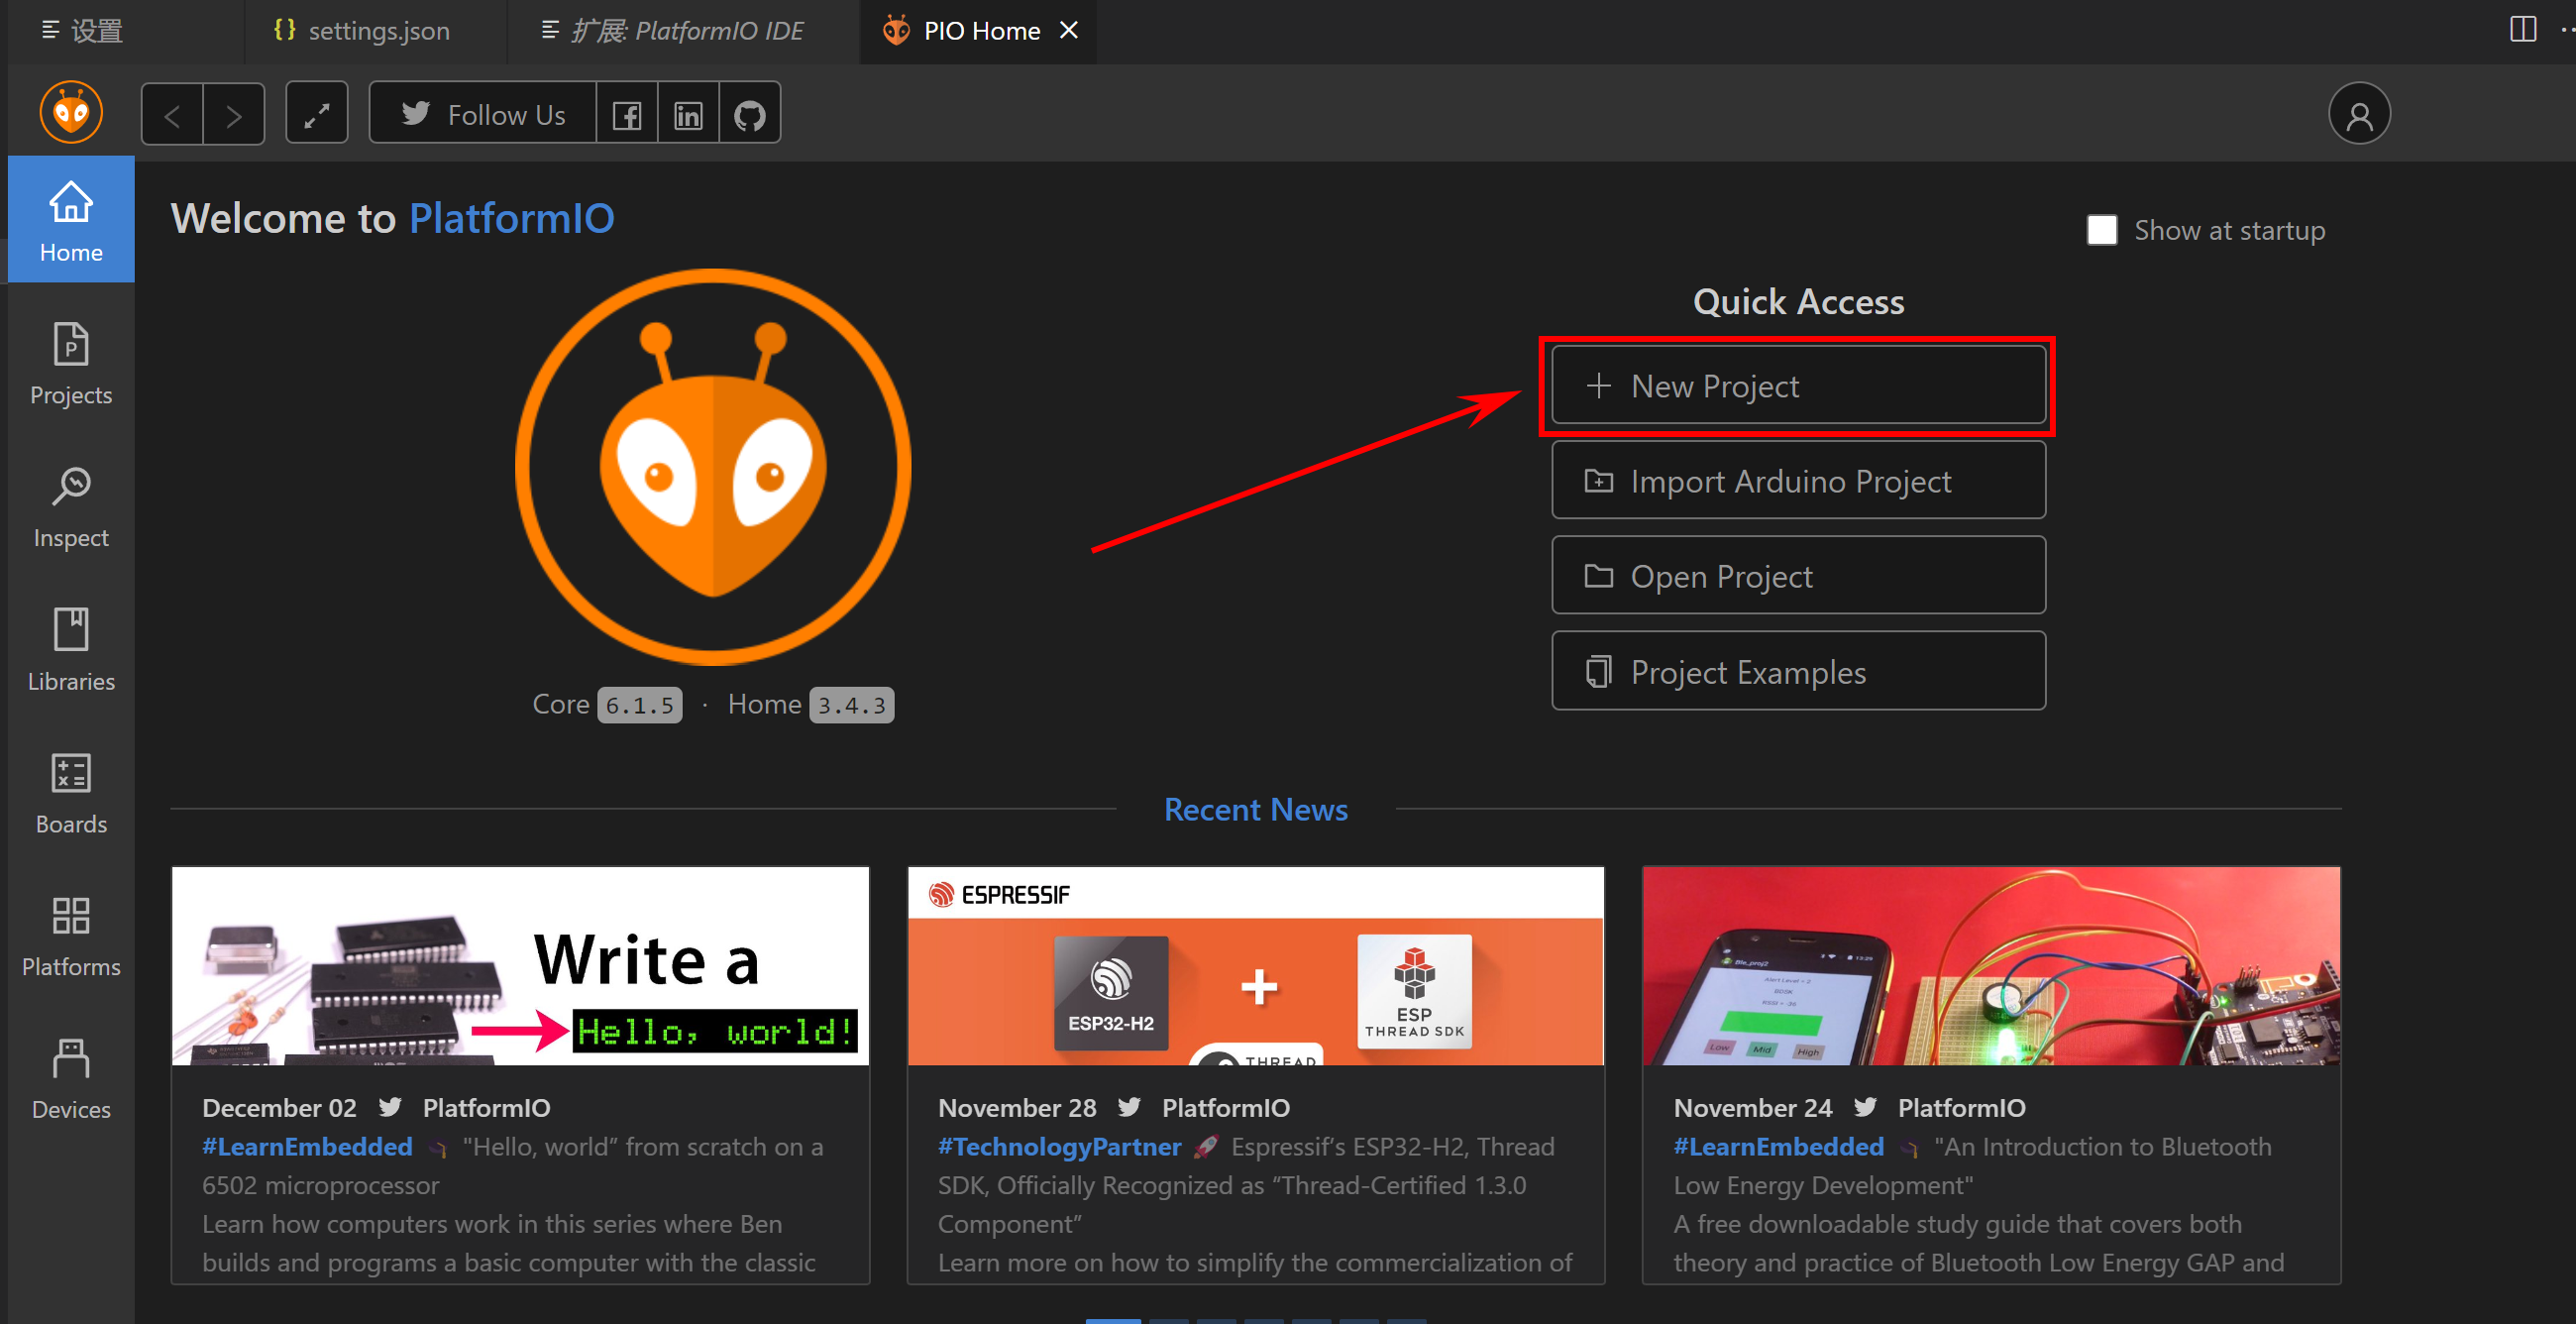This screenshot has height=1324, width=2576.
Task: Click the GitHub icon in toolbar
Action: pos(749,115)
